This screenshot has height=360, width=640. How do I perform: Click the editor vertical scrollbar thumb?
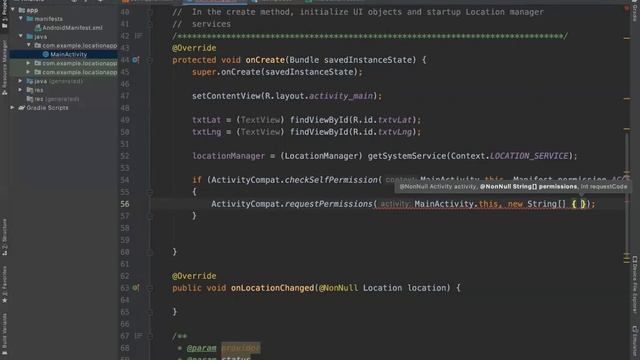(x=626, y=195)
